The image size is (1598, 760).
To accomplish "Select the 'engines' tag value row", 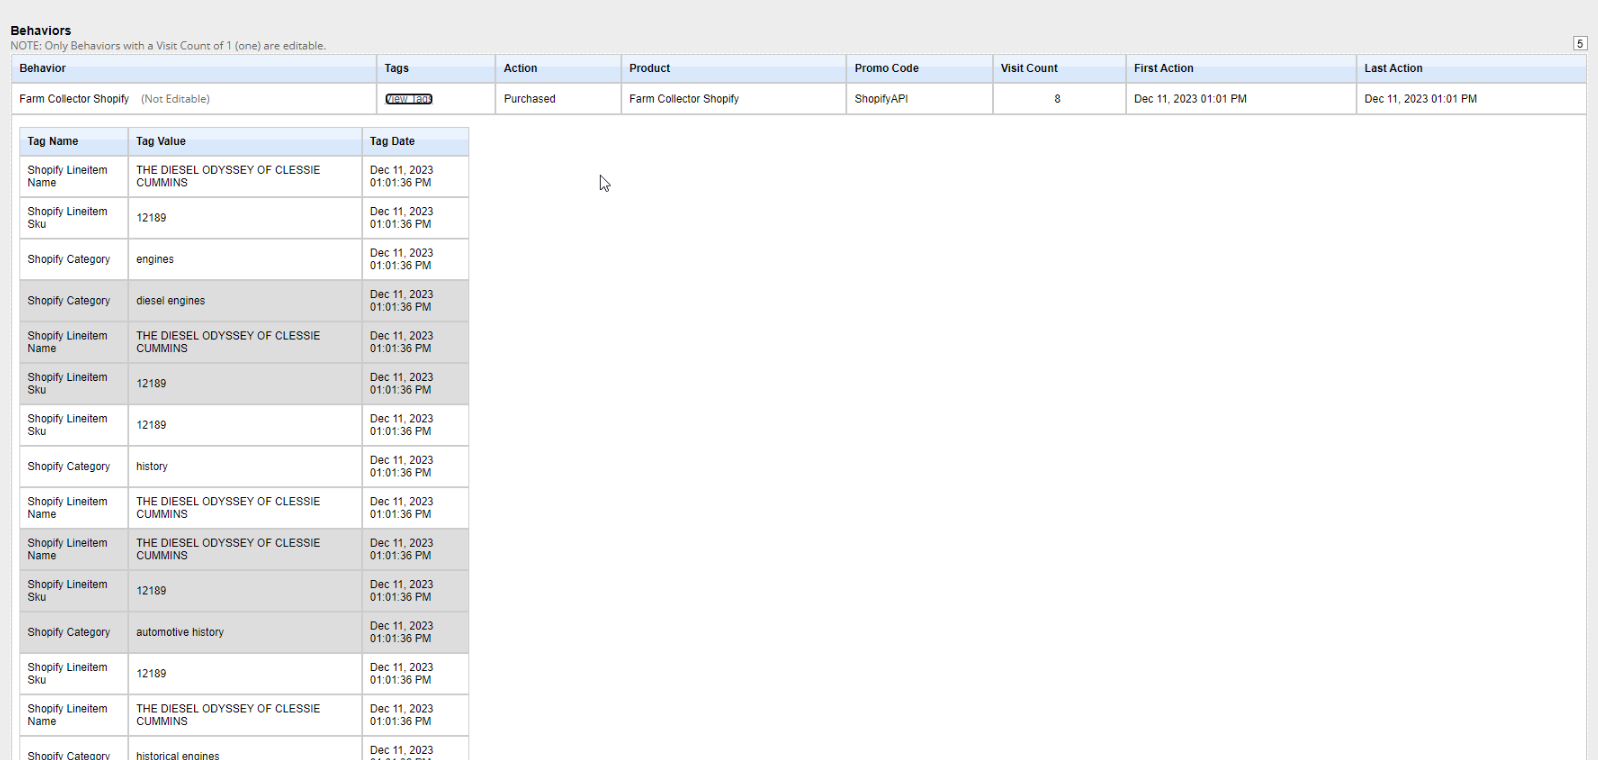I will point(155,259).
